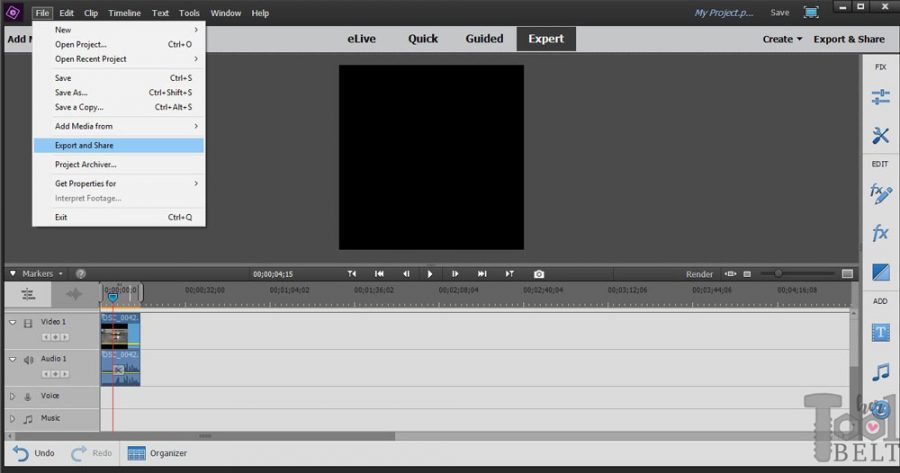The image size is (900, 473).
Task: Open the Effects fx icon
Action: coord(880,232)
